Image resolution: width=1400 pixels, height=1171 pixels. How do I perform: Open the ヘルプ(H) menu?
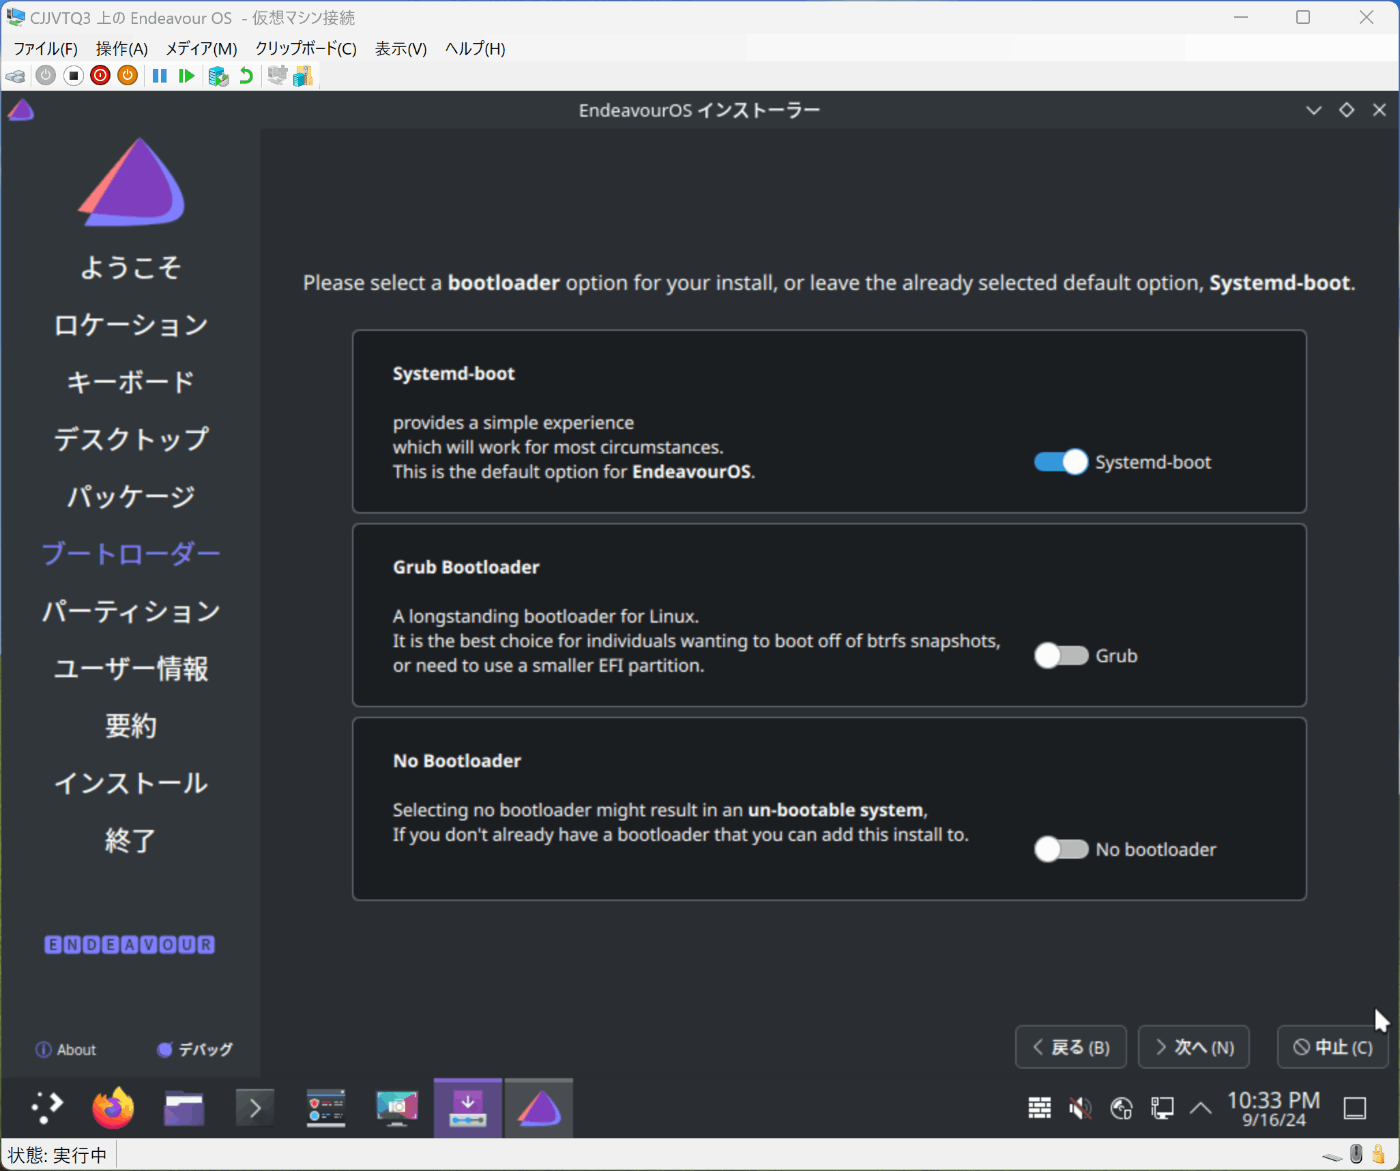point(475,48)
